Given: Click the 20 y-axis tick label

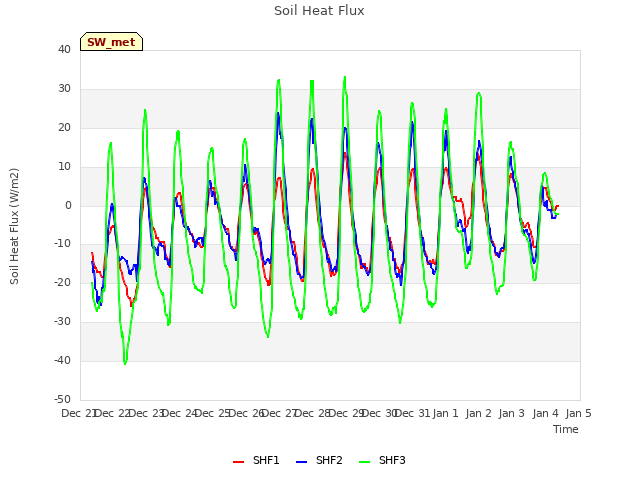Looking at the screenshot, I should (x=64, y=128).
